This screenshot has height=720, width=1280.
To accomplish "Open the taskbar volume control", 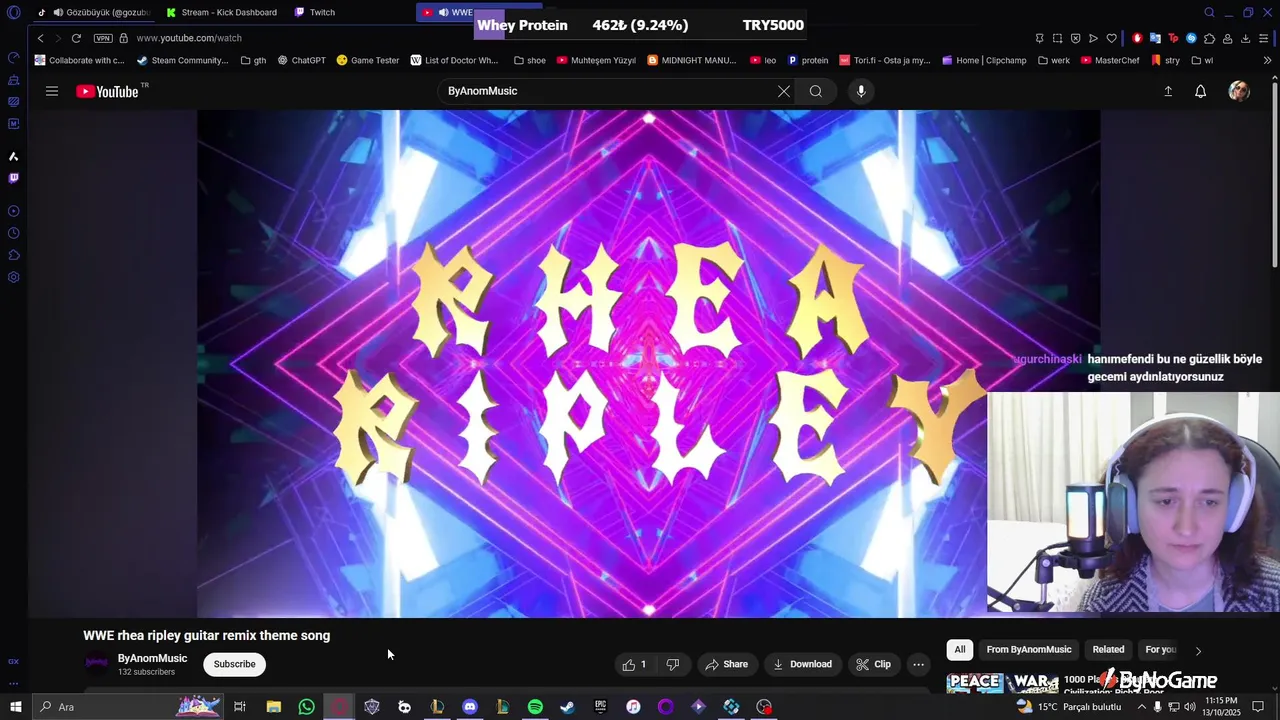I will tap(1190, 707).
